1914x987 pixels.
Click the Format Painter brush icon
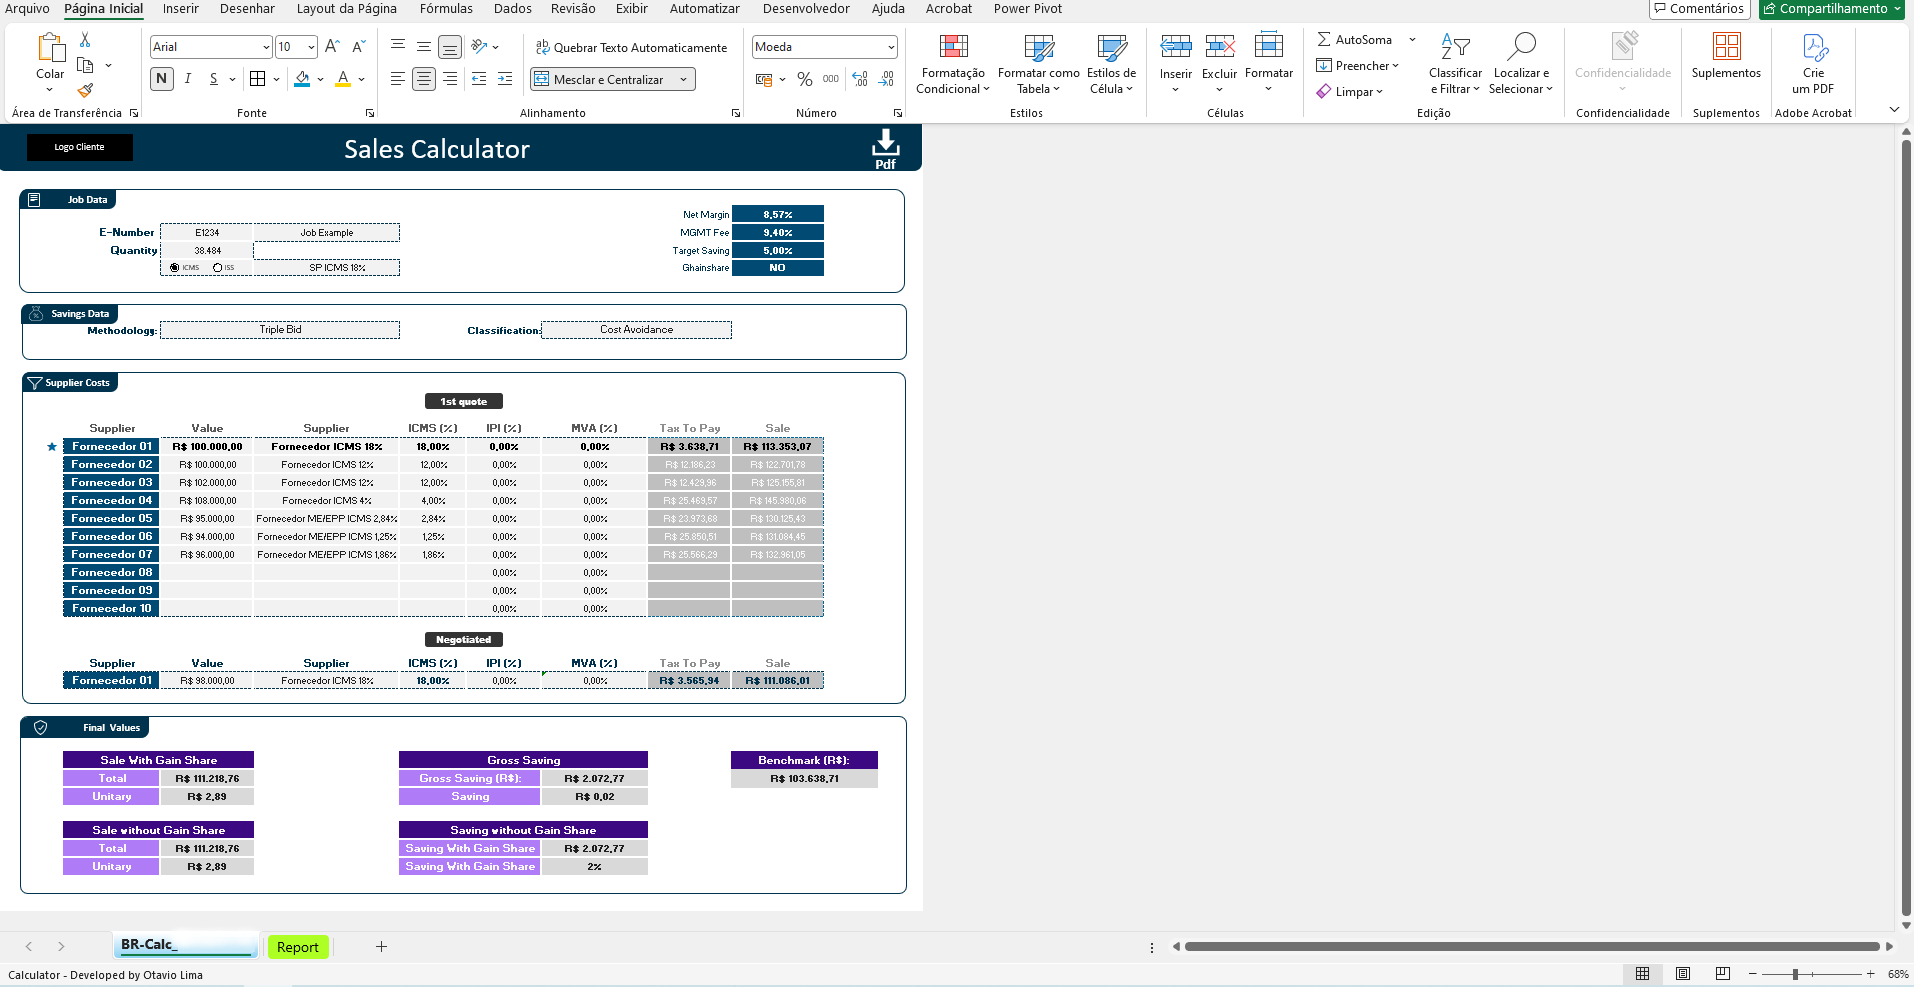(85, 90)
